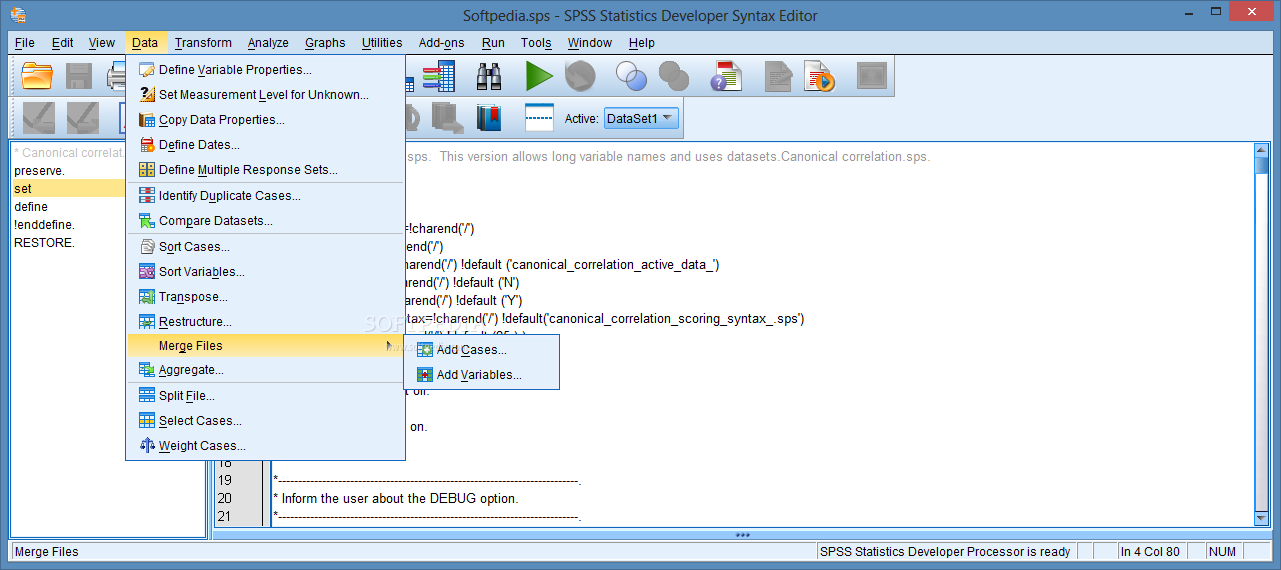Click the vertical scrollbar down arrow
This screenshot has height=570, width=1281.
point(1262,518)
